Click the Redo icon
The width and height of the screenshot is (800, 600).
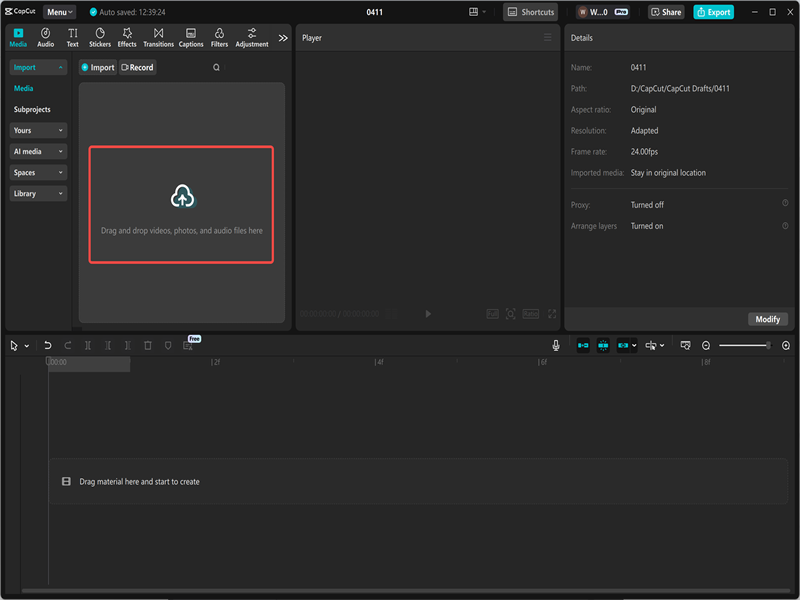click(x=67, y=345)
